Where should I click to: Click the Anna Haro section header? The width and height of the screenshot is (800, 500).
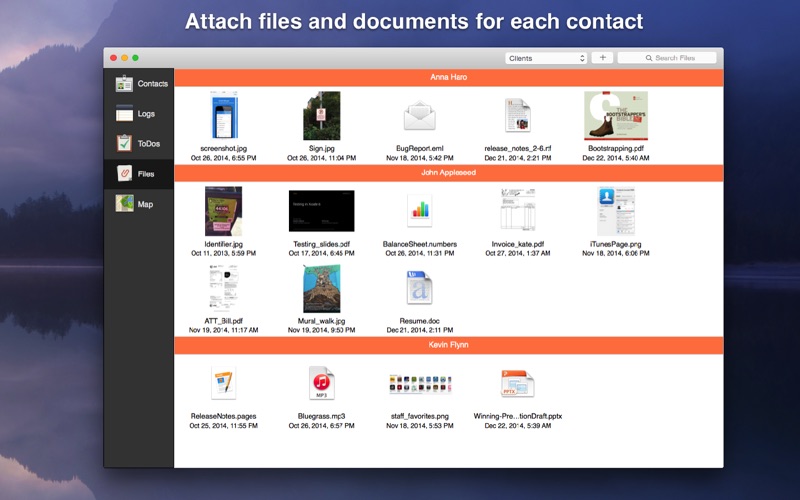[448, 77]
